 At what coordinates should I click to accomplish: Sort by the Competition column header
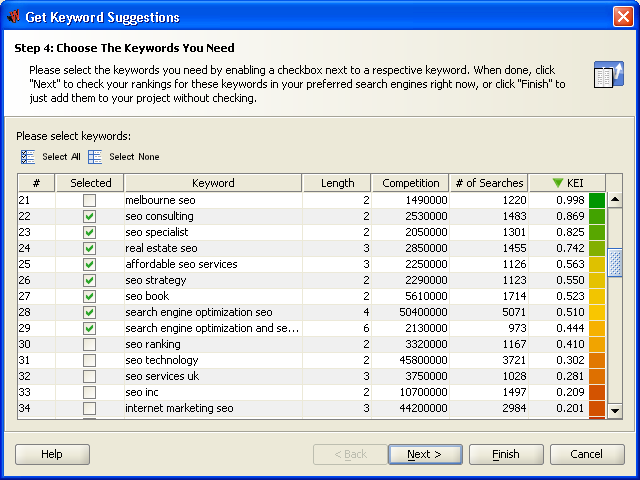tap(411, 183)
